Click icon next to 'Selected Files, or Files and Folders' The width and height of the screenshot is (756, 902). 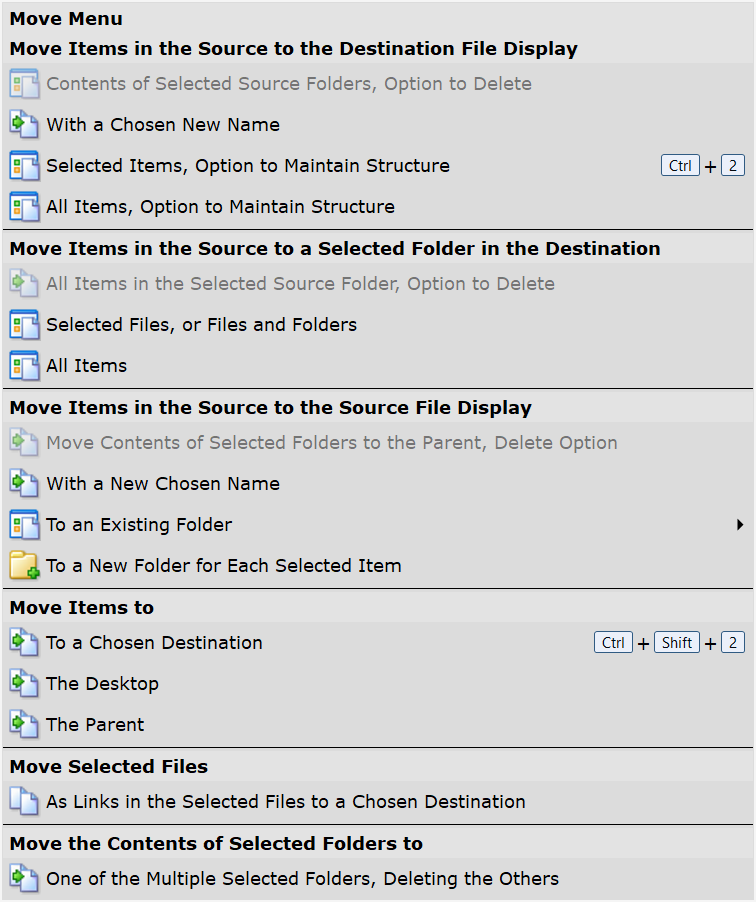coord(23,325)
